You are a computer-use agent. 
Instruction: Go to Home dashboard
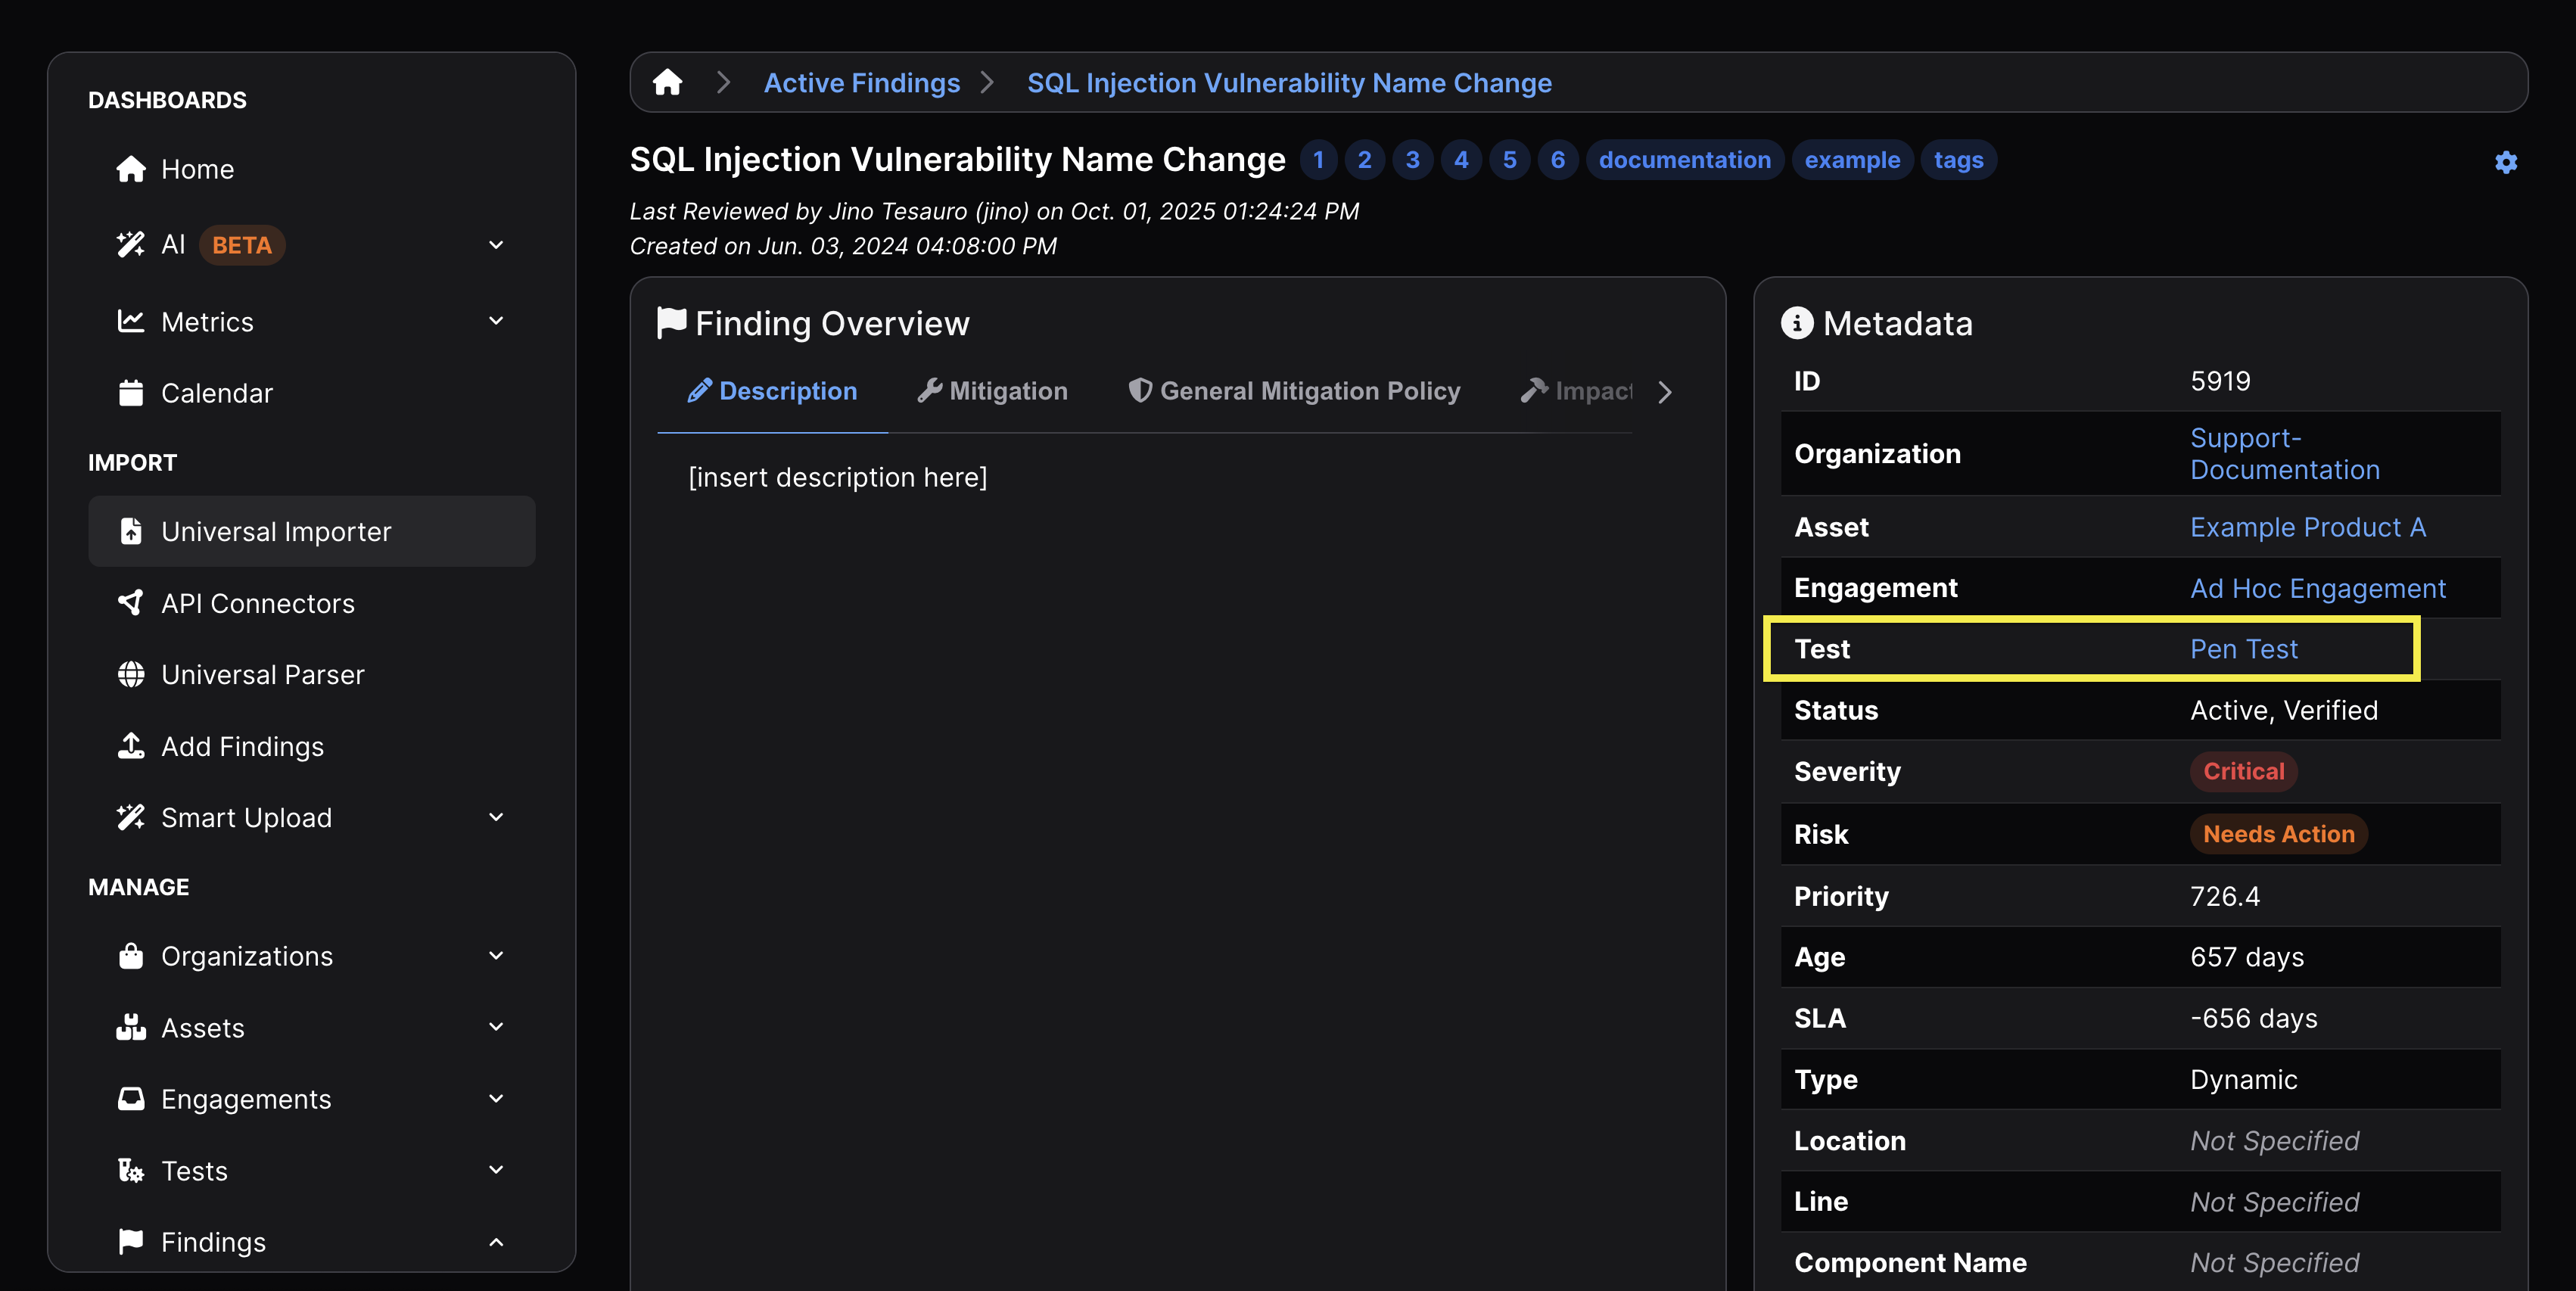coord(197,169)
